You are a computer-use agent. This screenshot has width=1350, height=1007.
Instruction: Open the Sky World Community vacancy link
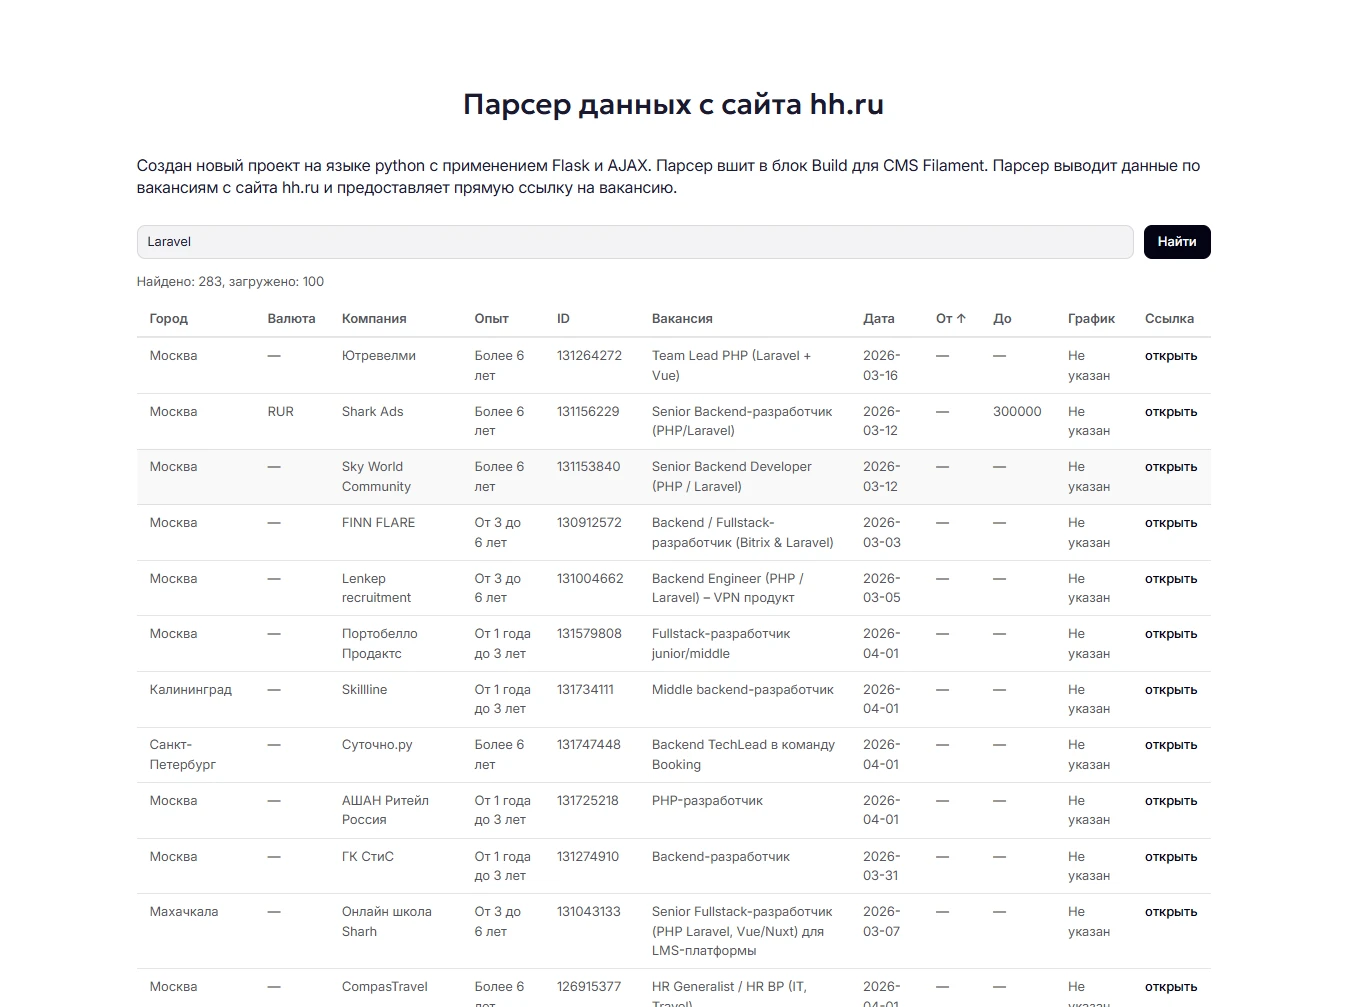[x=1170, y=466]
